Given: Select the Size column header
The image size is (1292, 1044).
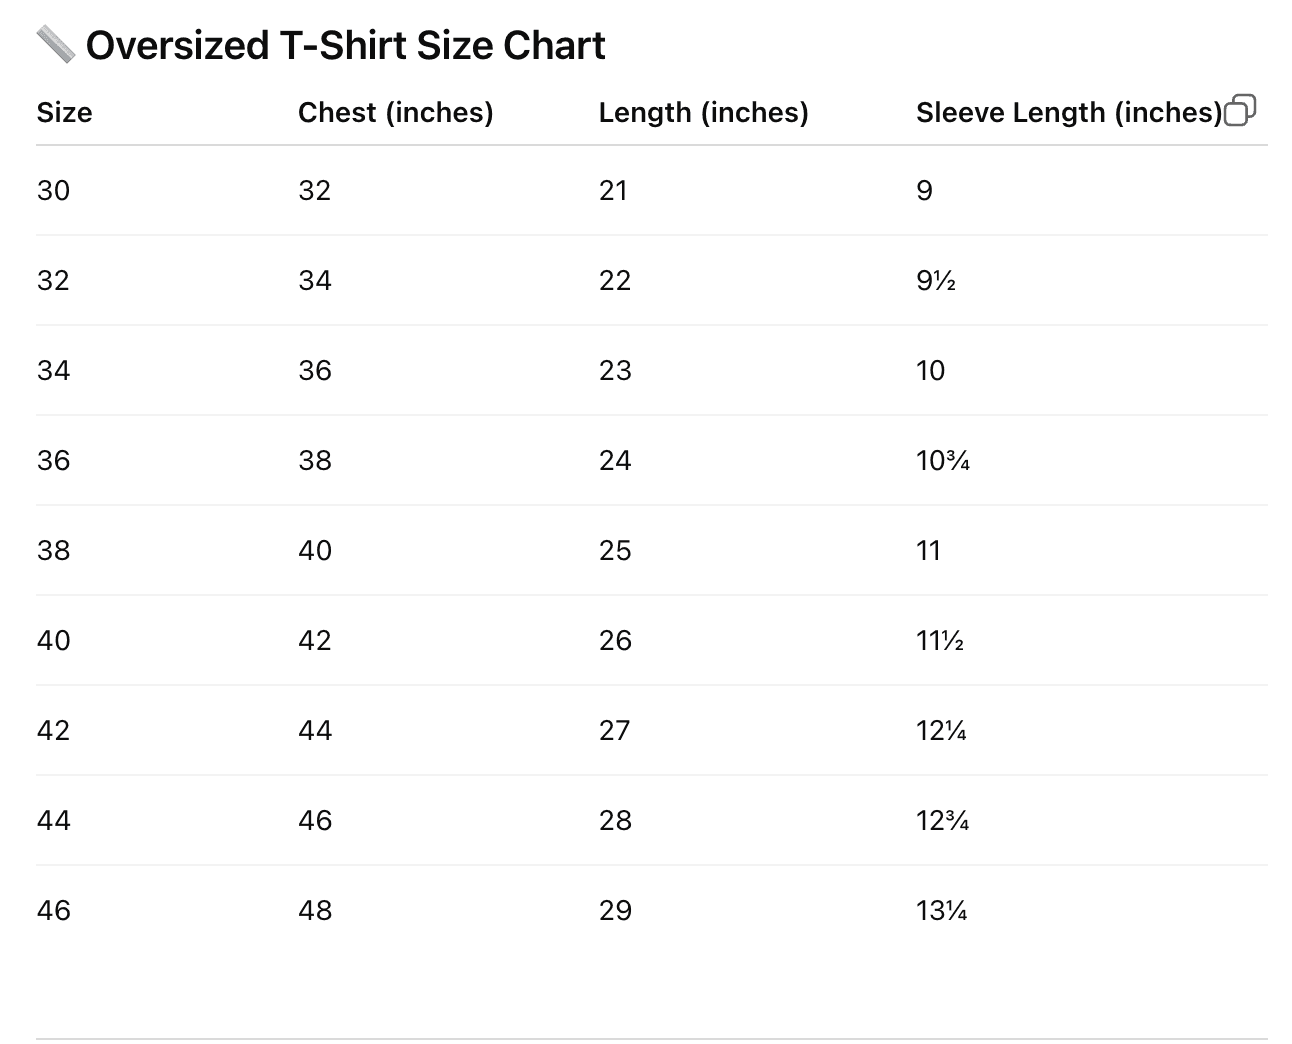Looking at the screenshot, I should click(64, 112).
